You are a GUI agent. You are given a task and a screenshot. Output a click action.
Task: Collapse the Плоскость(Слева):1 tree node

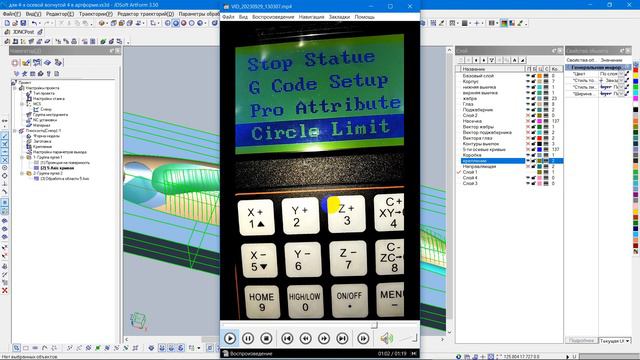[16, 131]
